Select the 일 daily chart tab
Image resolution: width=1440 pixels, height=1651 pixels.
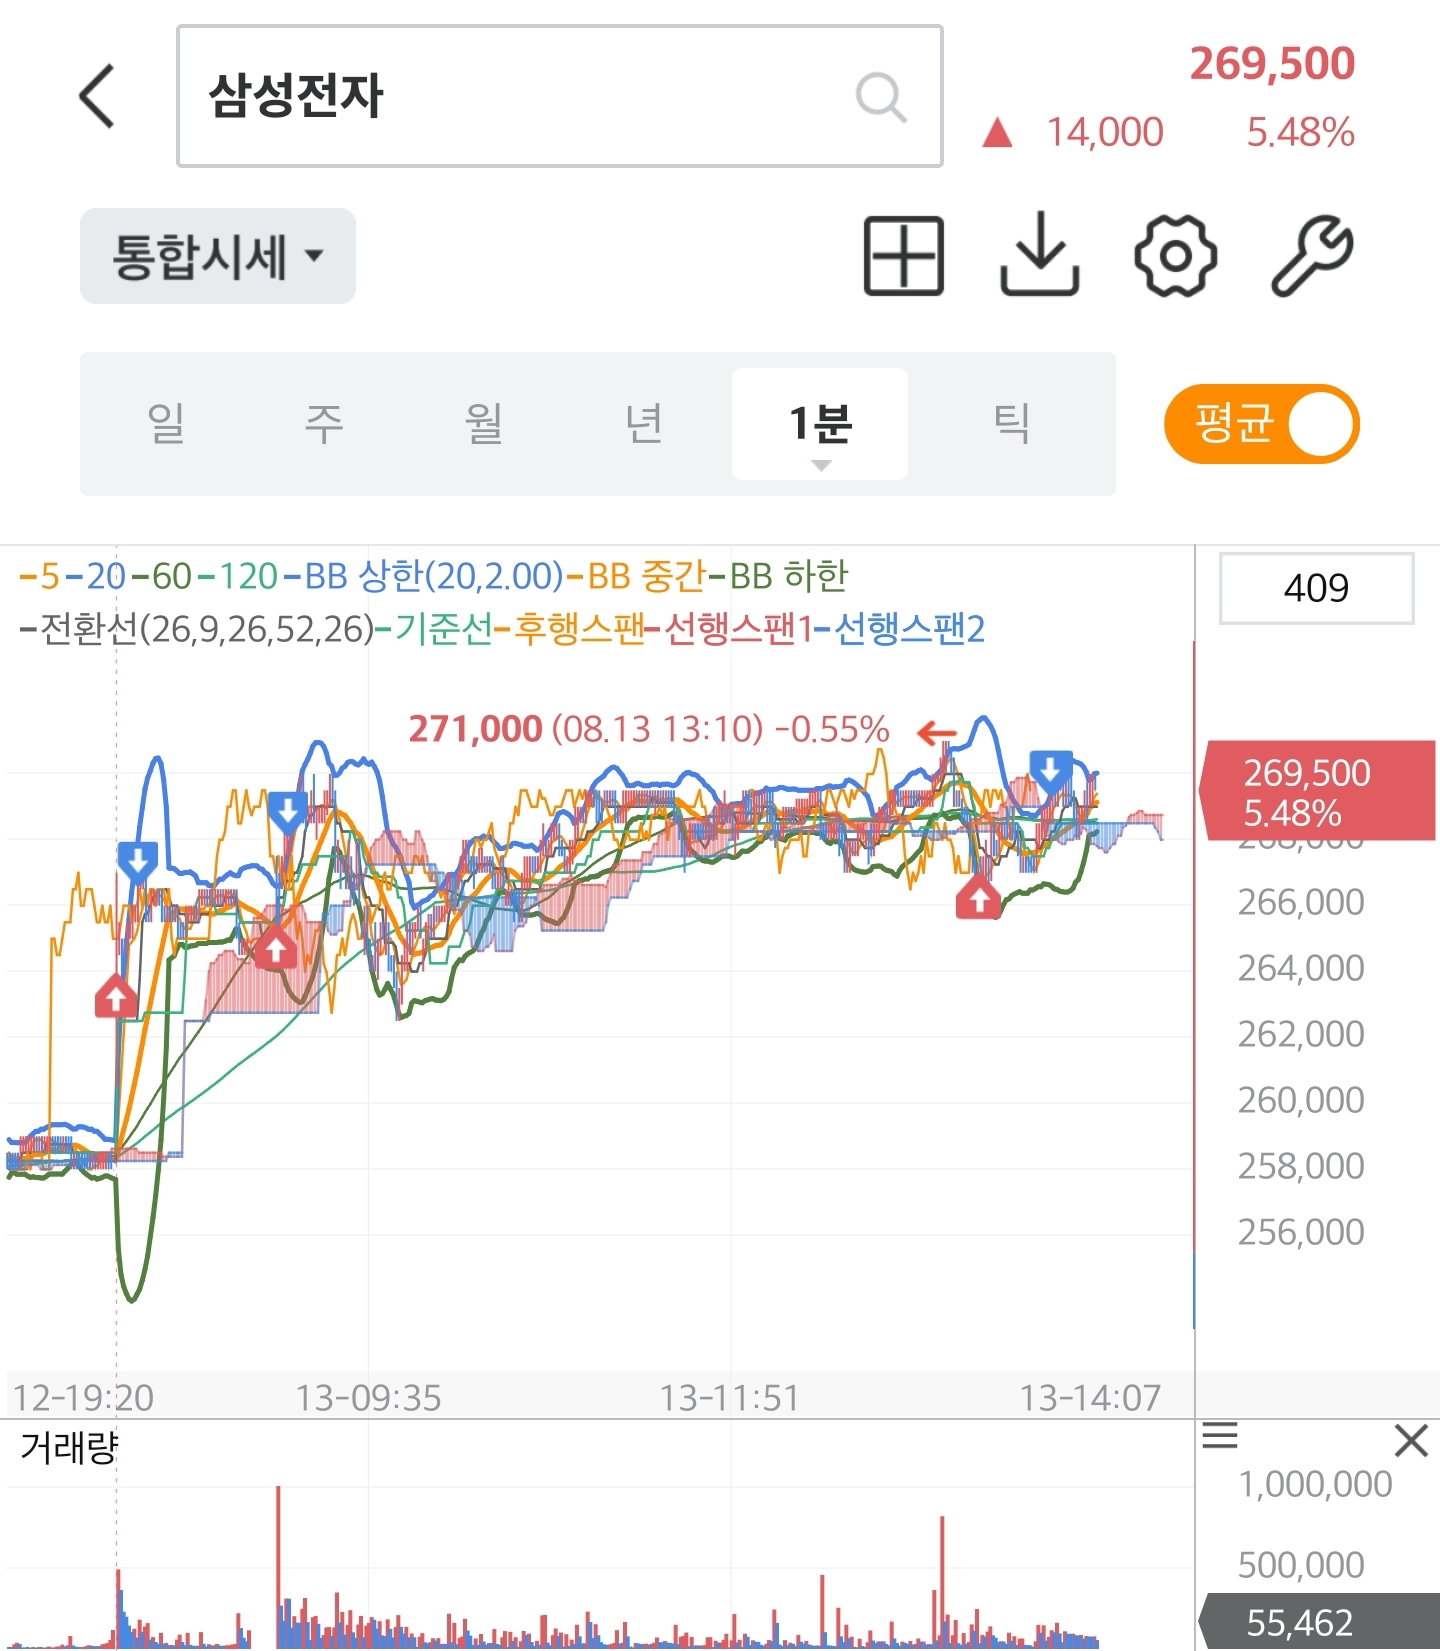166,424
